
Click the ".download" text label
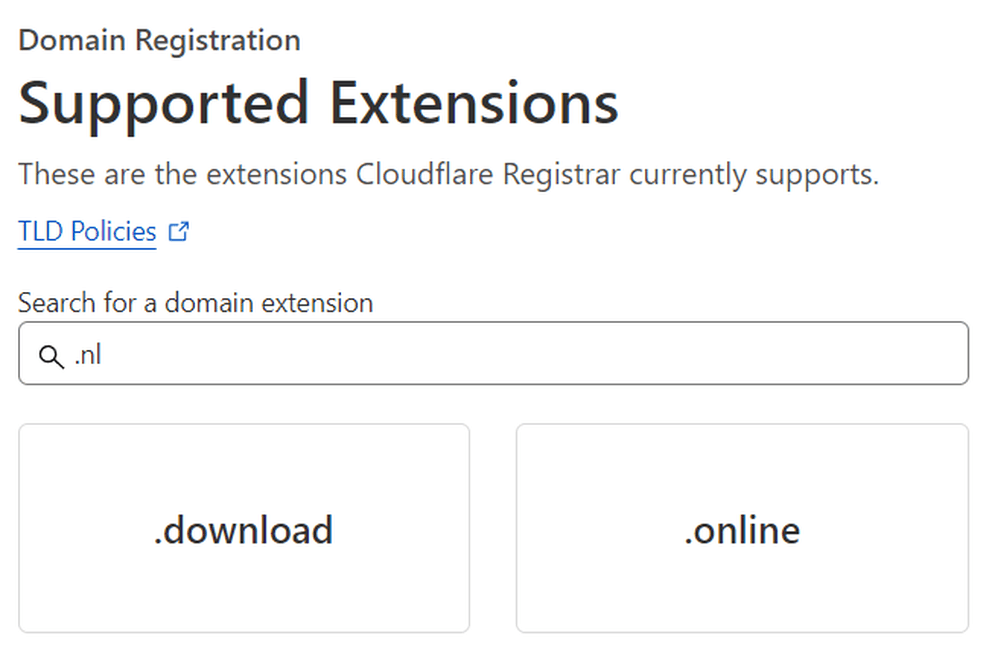tap(243, 530)
